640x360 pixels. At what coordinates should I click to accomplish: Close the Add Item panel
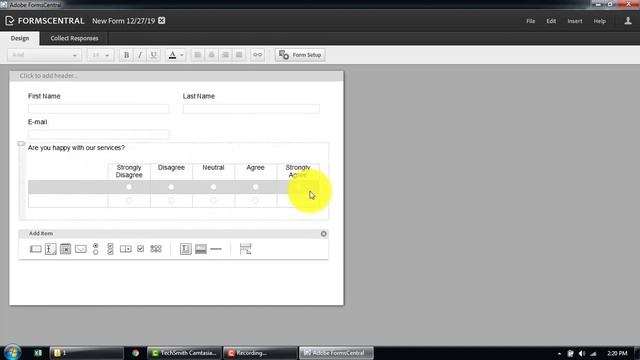click(324, 234)
